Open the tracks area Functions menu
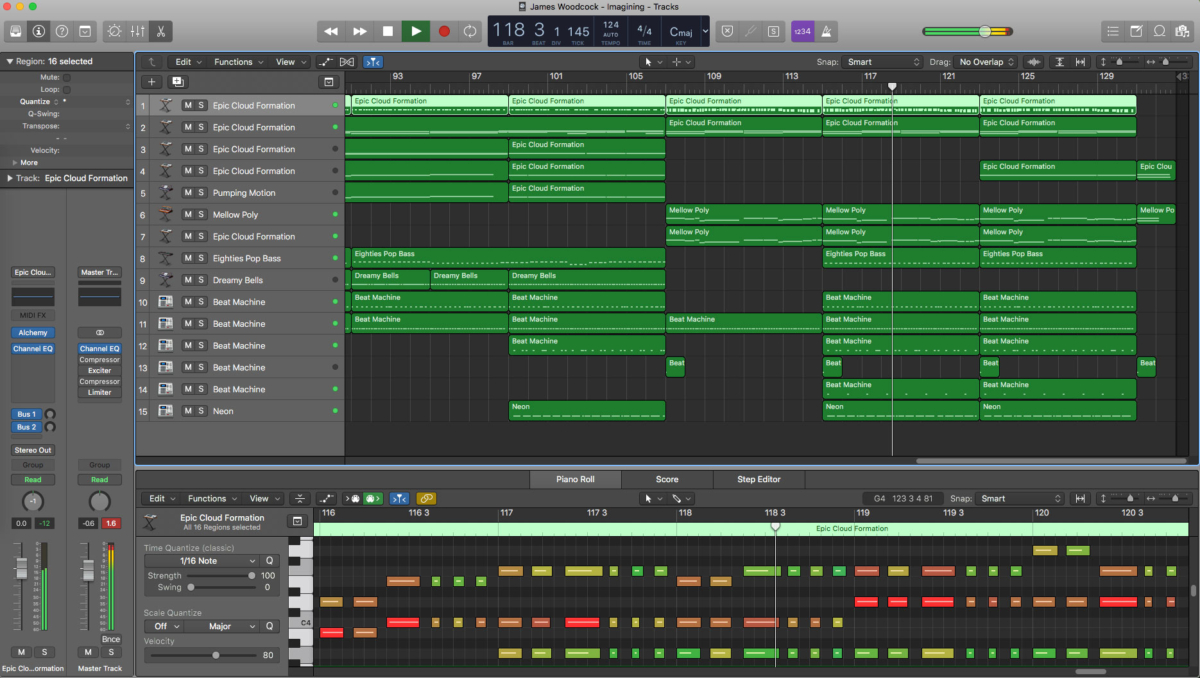Image resolution: width=1200 pixels, height=678 pixels. click(238, 62)
